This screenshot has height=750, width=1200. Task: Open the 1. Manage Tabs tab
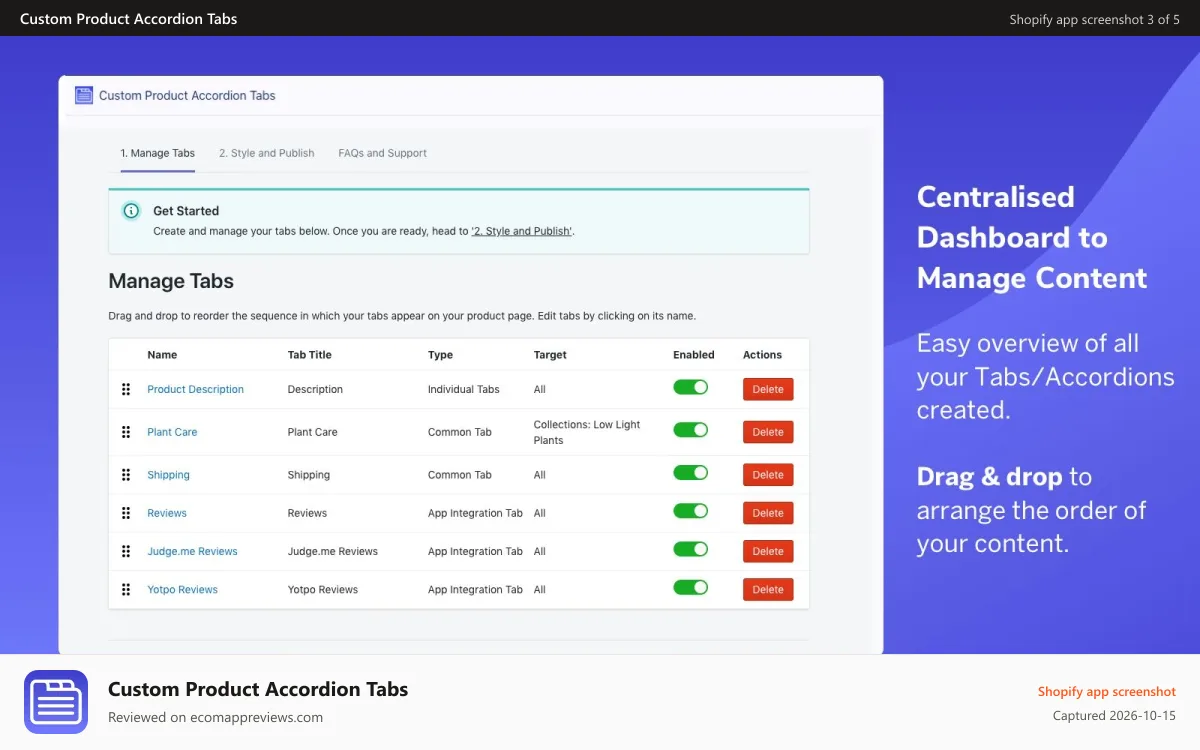(158, 153)
